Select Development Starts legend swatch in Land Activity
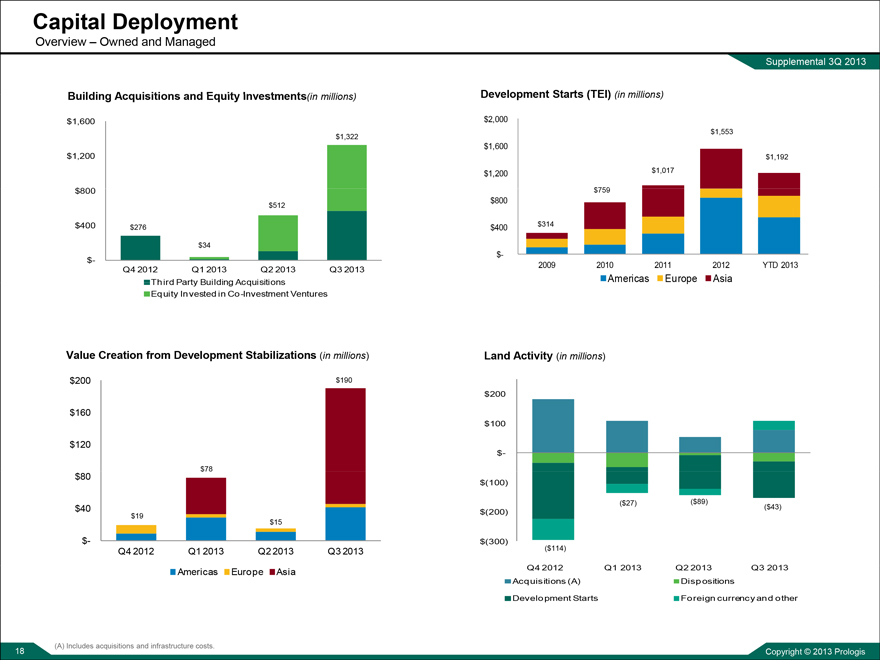The image size is (880, 660). click(509, 598)
